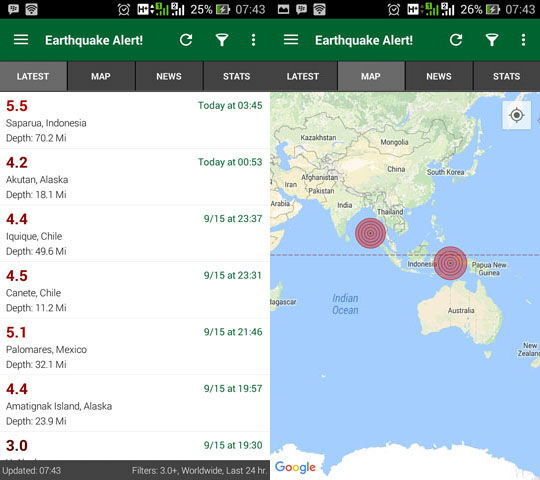
Task: Open overflow three-dot menu in left screen
Action: (x=253, y=40)
